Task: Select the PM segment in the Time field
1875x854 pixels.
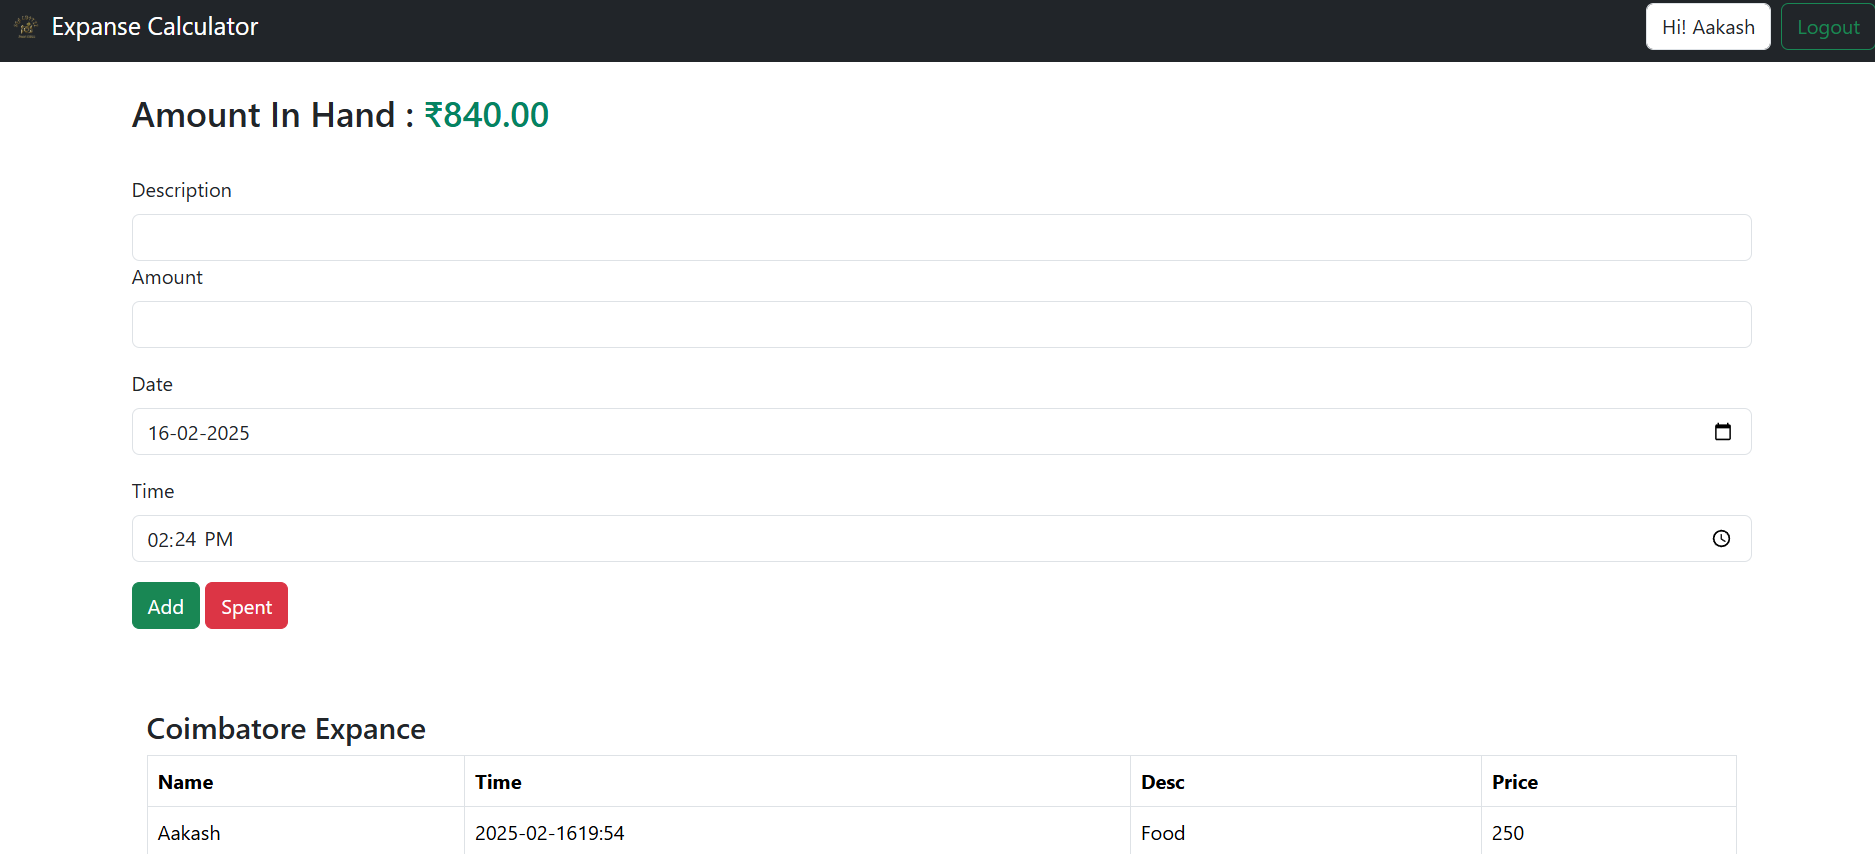Action: coord(218,540)
